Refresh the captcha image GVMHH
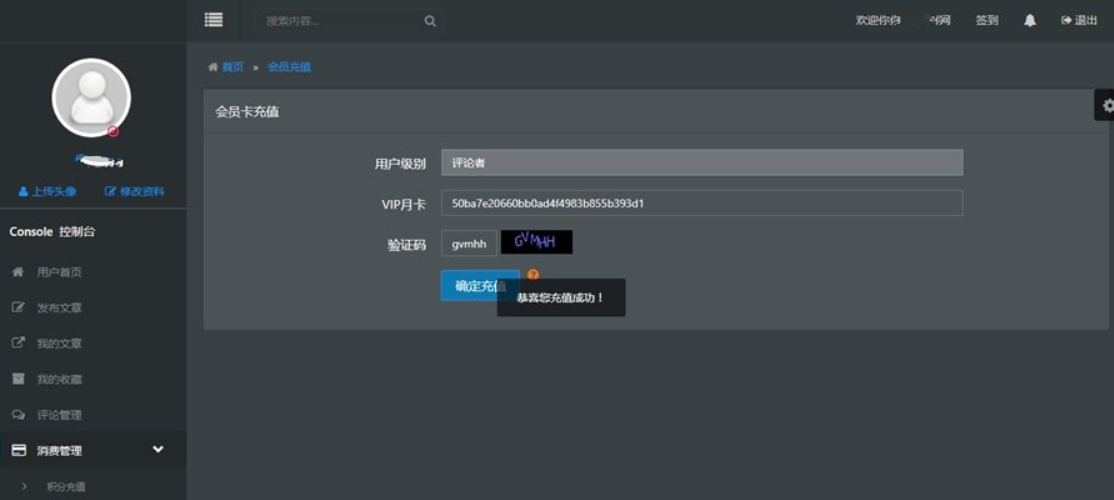This screenshot has height=500, width=1114. coord(536,242)
